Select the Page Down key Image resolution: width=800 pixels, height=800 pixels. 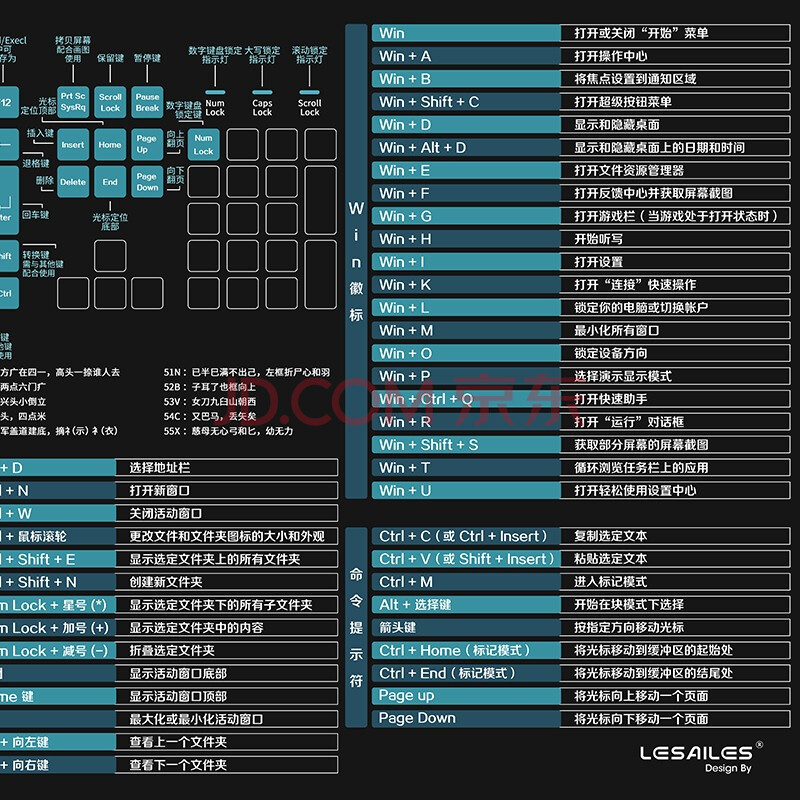coord(148,182)
